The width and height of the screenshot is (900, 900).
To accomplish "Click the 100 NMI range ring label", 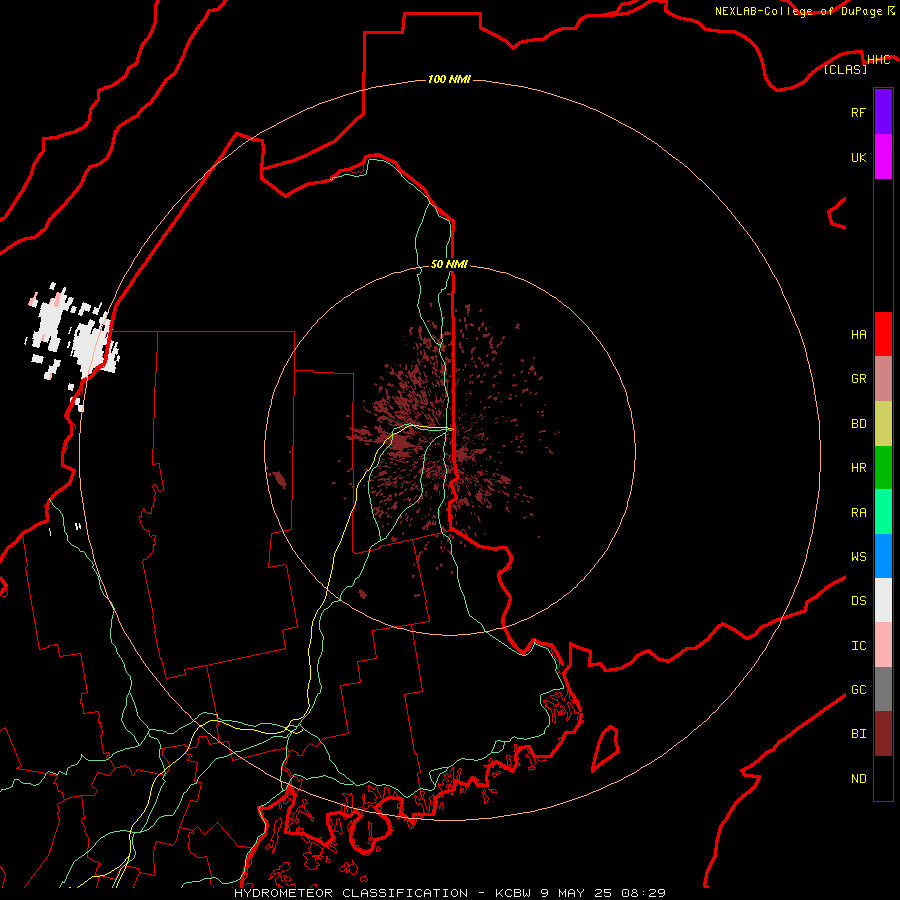I will [449, 79].
